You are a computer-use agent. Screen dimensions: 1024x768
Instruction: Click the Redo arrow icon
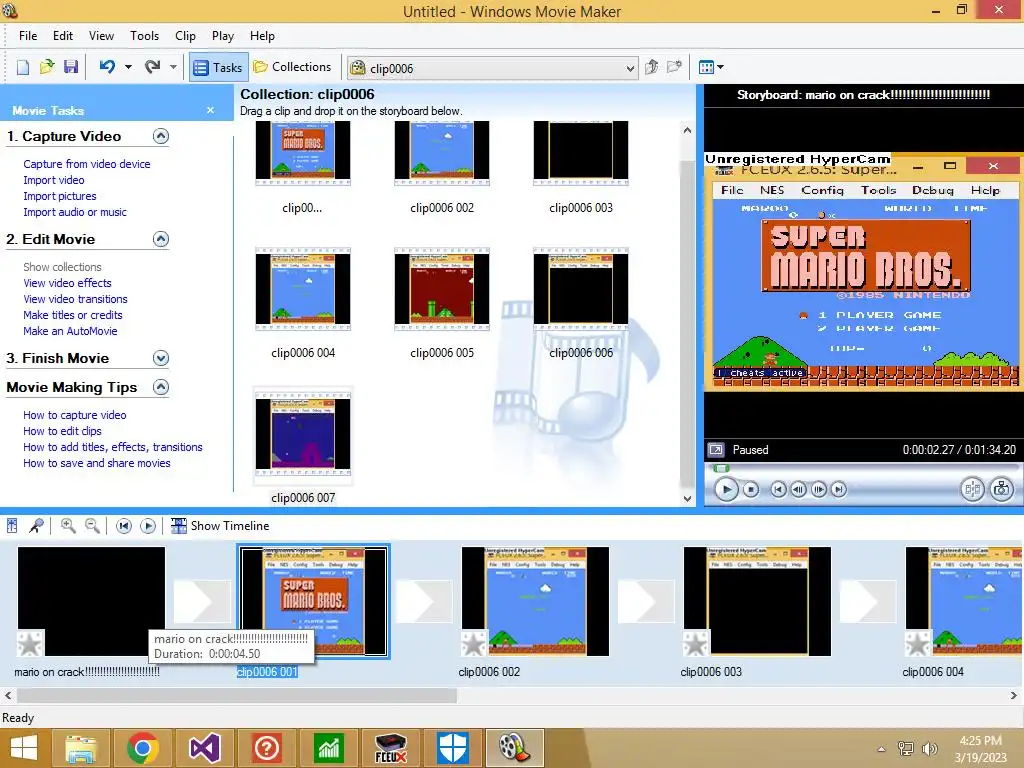point(153,67)
